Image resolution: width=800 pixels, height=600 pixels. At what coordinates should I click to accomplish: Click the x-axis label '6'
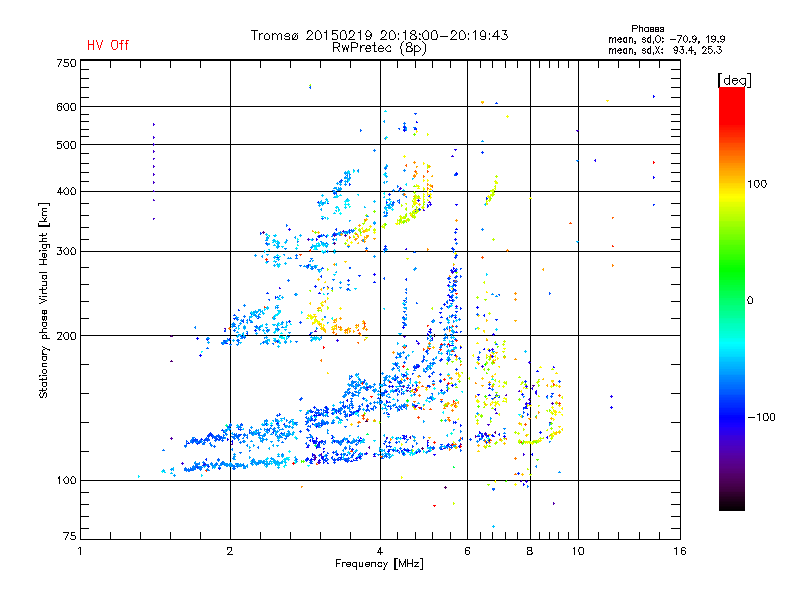467,551
